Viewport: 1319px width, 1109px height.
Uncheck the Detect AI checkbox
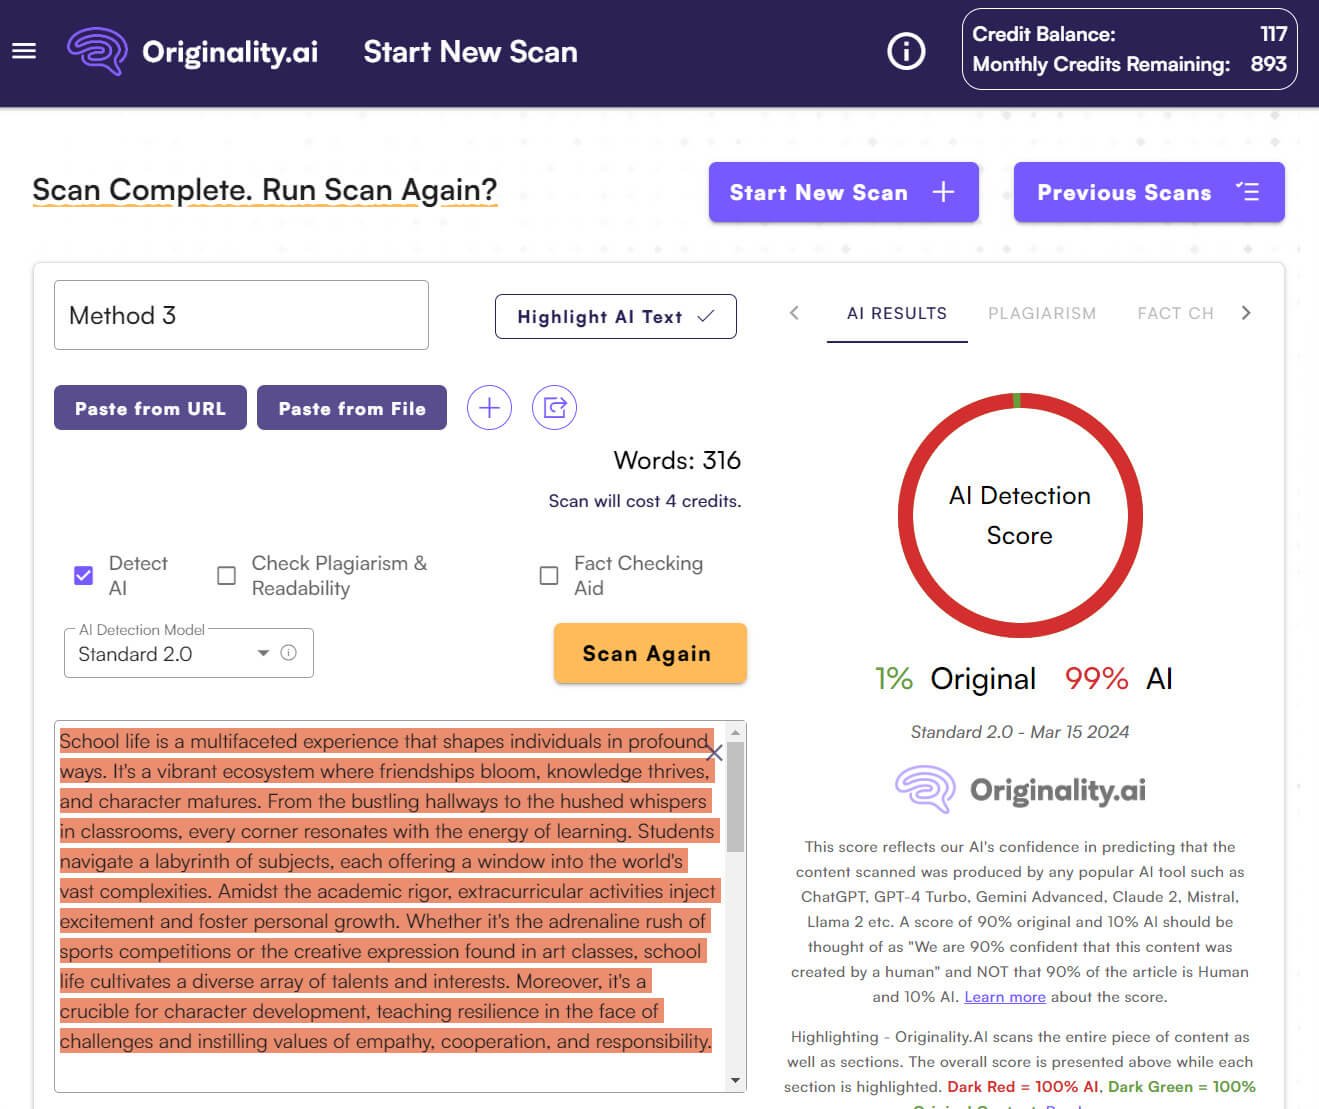pos(83,575)
